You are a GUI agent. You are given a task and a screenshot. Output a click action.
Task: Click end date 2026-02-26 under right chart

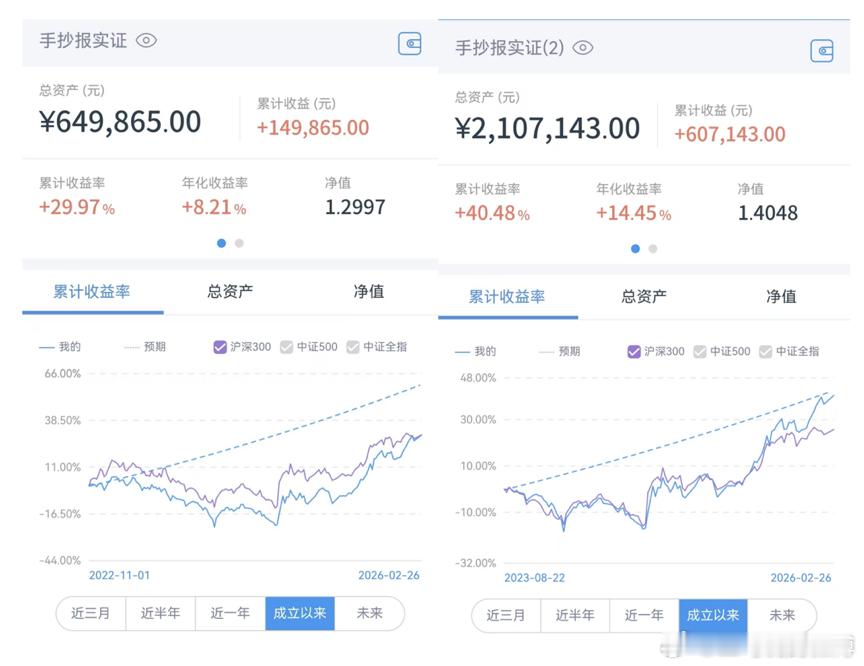801,578
